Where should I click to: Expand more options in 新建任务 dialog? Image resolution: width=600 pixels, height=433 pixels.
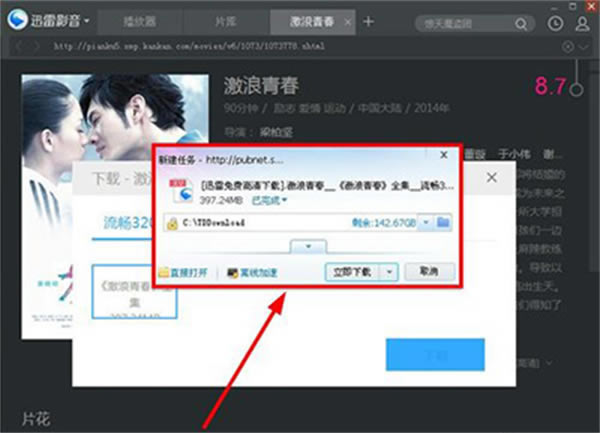click(x=308, y=247)
